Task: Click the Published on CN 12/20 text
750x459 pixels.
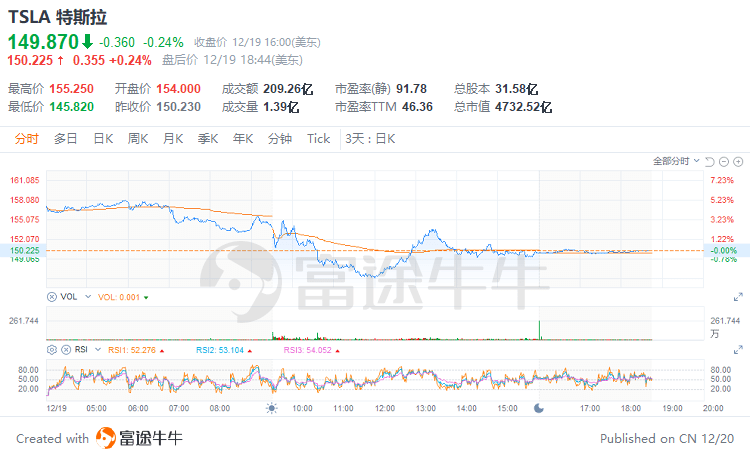Action: tap(667, 438)
